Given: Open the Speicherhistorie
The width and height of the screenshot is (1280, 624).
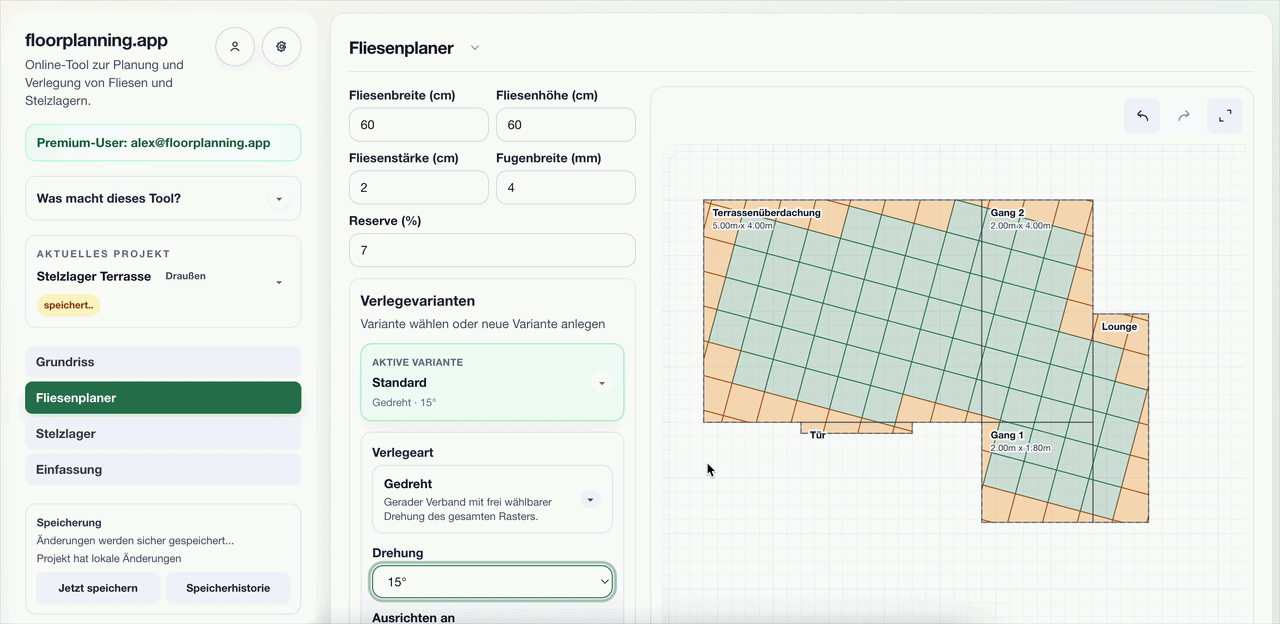Looking at the screenshot, I should point(228,588).
